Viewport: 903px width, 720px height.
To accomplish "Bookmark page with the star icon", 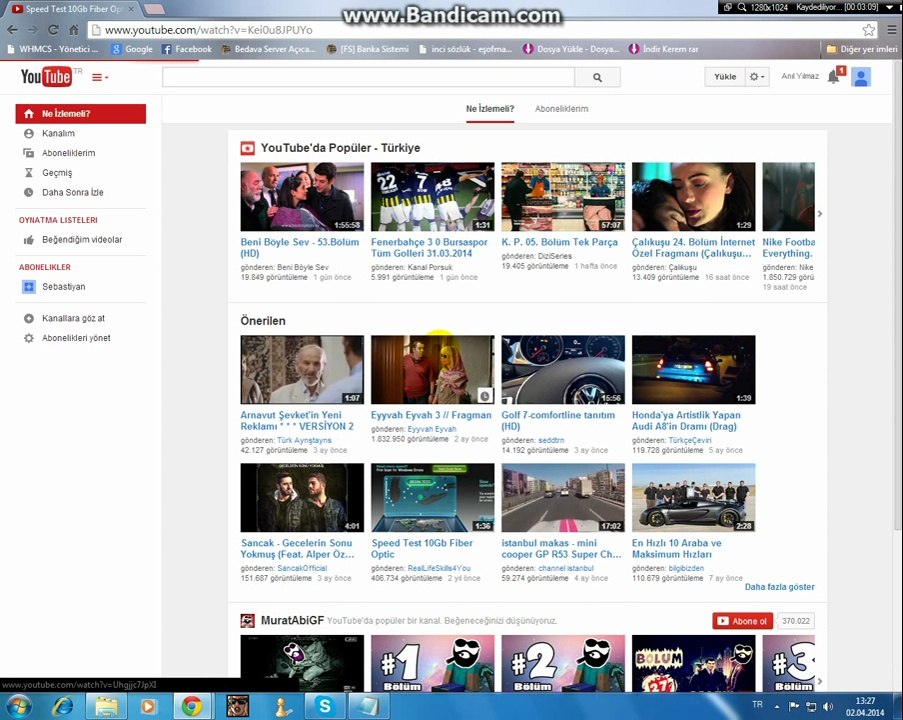I will click(868, 30).
